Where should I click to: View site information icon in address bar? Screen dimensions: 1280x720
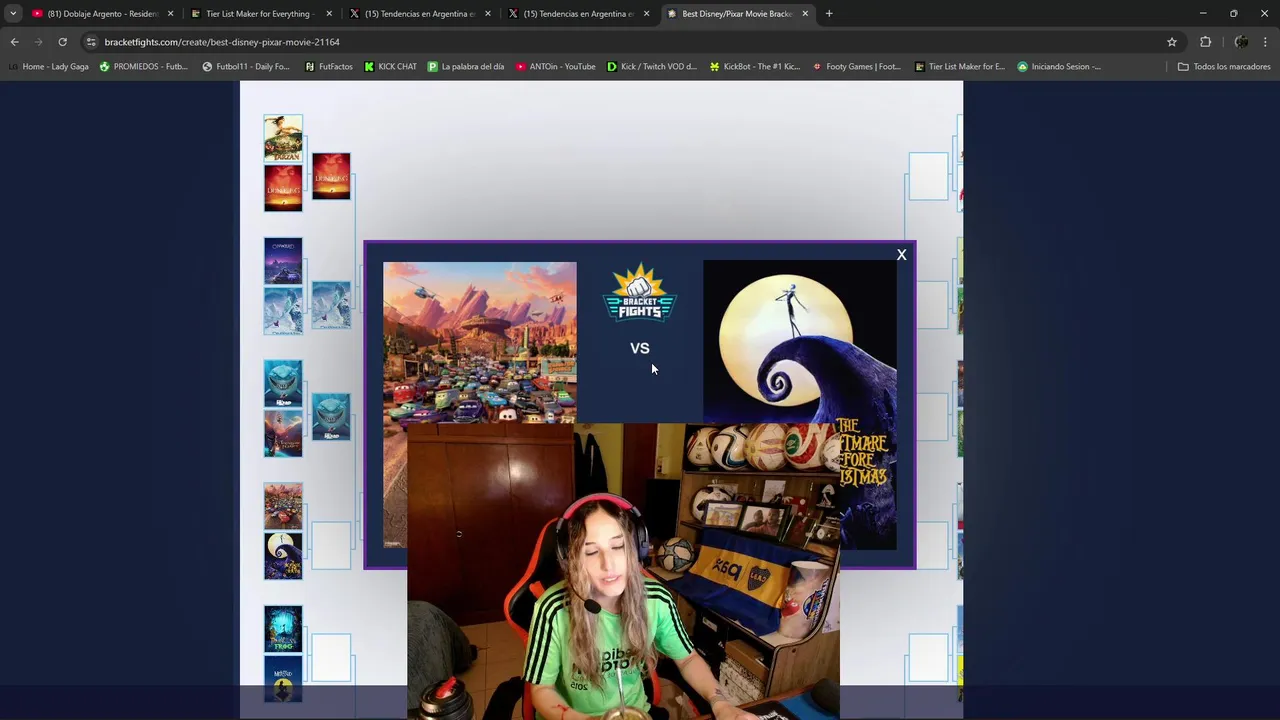[91, 42]
